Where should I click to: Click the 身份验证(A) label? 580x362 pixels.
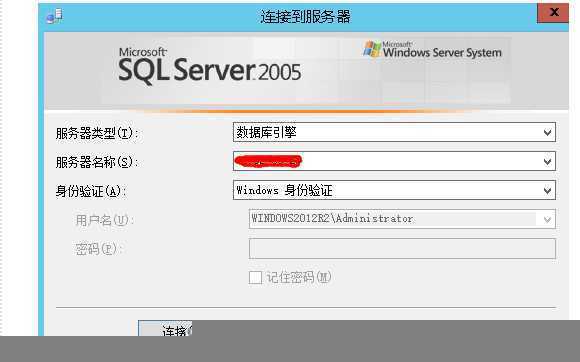pyautogui.click(x=91, y=191)
